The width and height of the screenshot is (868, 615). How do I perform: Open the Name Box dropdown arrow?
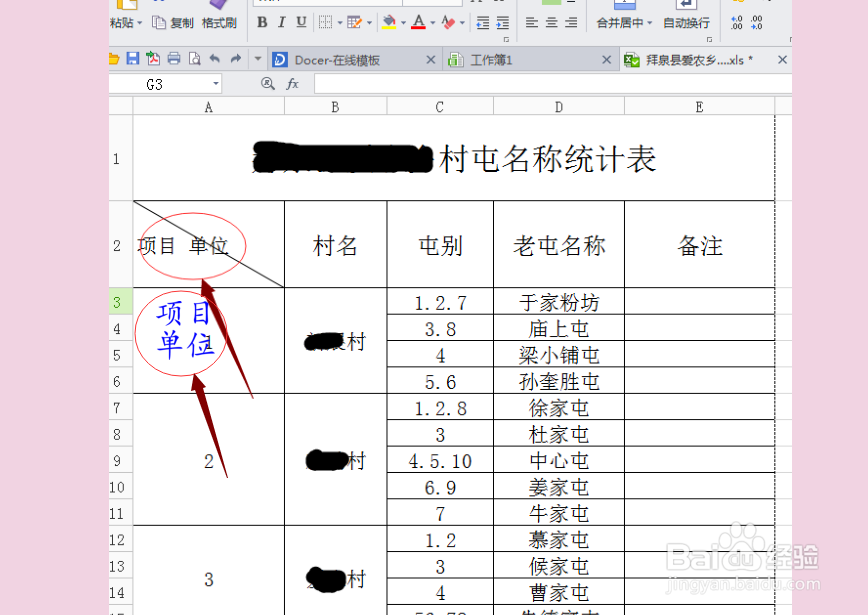217,83
